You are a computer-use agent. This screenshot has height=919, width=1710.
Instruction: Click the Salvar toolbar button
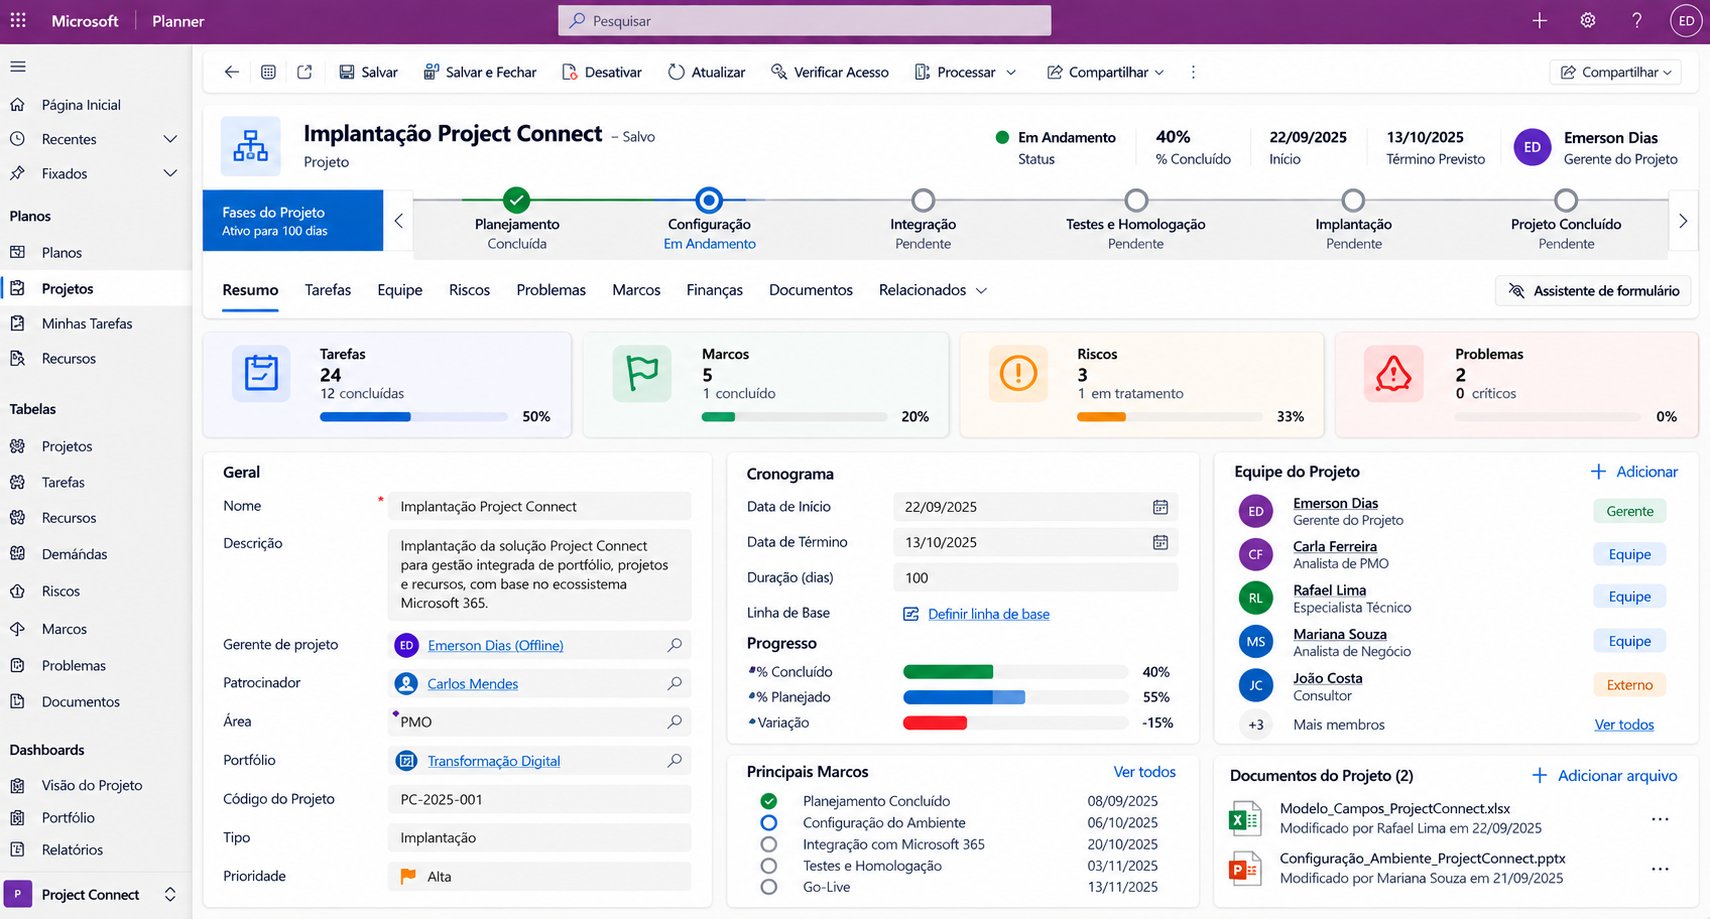[368, 72]
